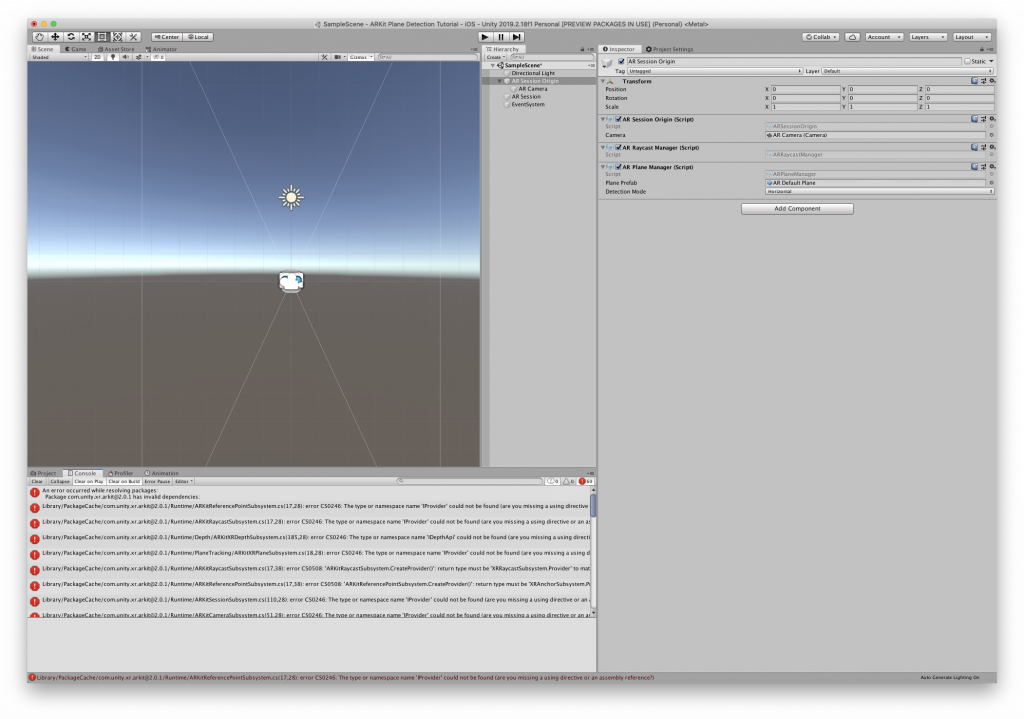This screenshot has height=719, width=1024.
Task: Select the Rotate tool
Action: click(x=71, y=37)
